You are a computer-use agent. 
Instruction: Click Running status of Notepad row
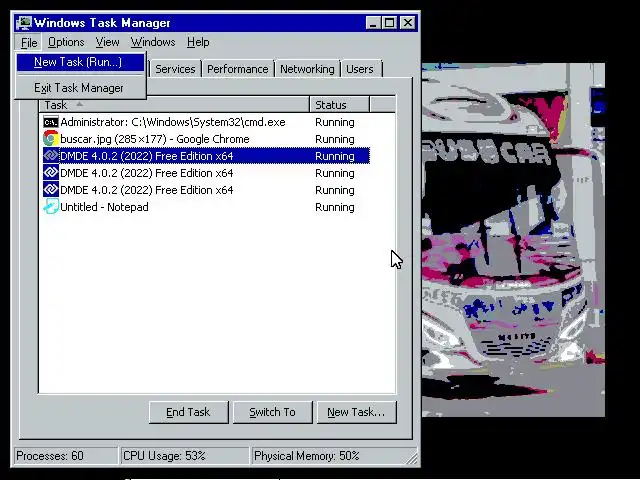click(x=335, y=207)
